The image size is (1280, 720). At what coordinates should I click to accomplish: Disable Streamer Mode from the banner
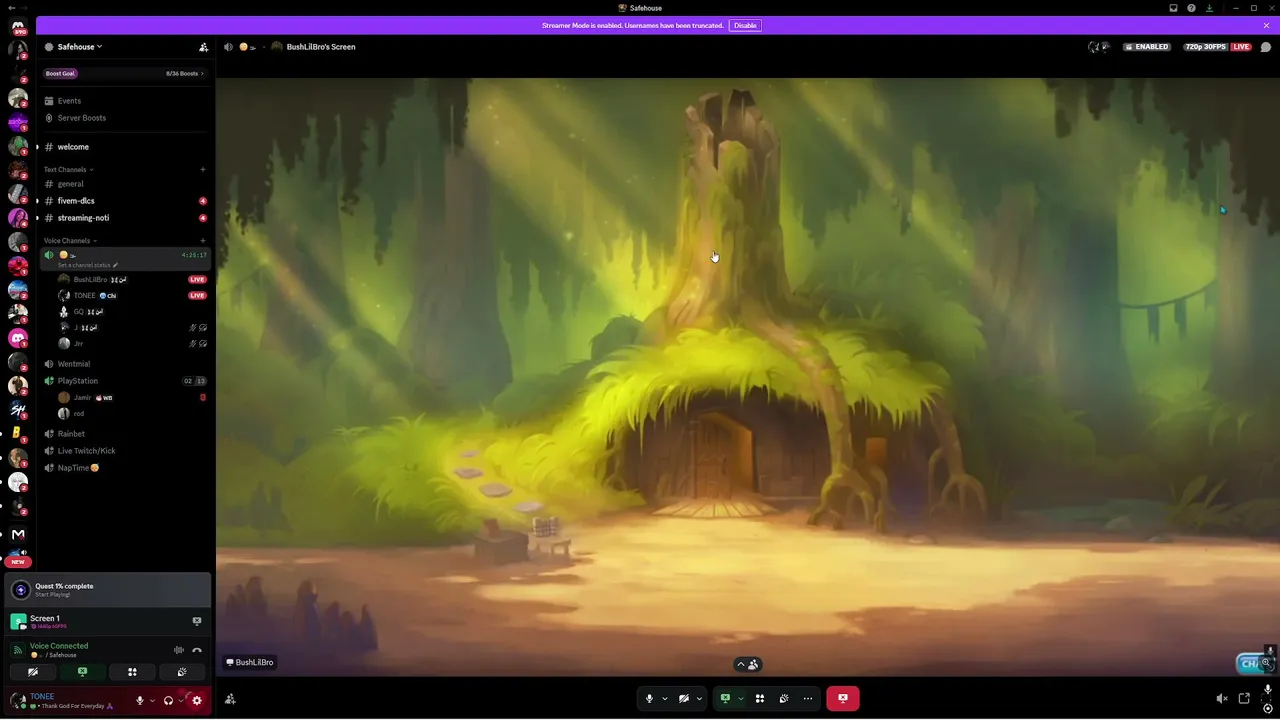(745, 25)
